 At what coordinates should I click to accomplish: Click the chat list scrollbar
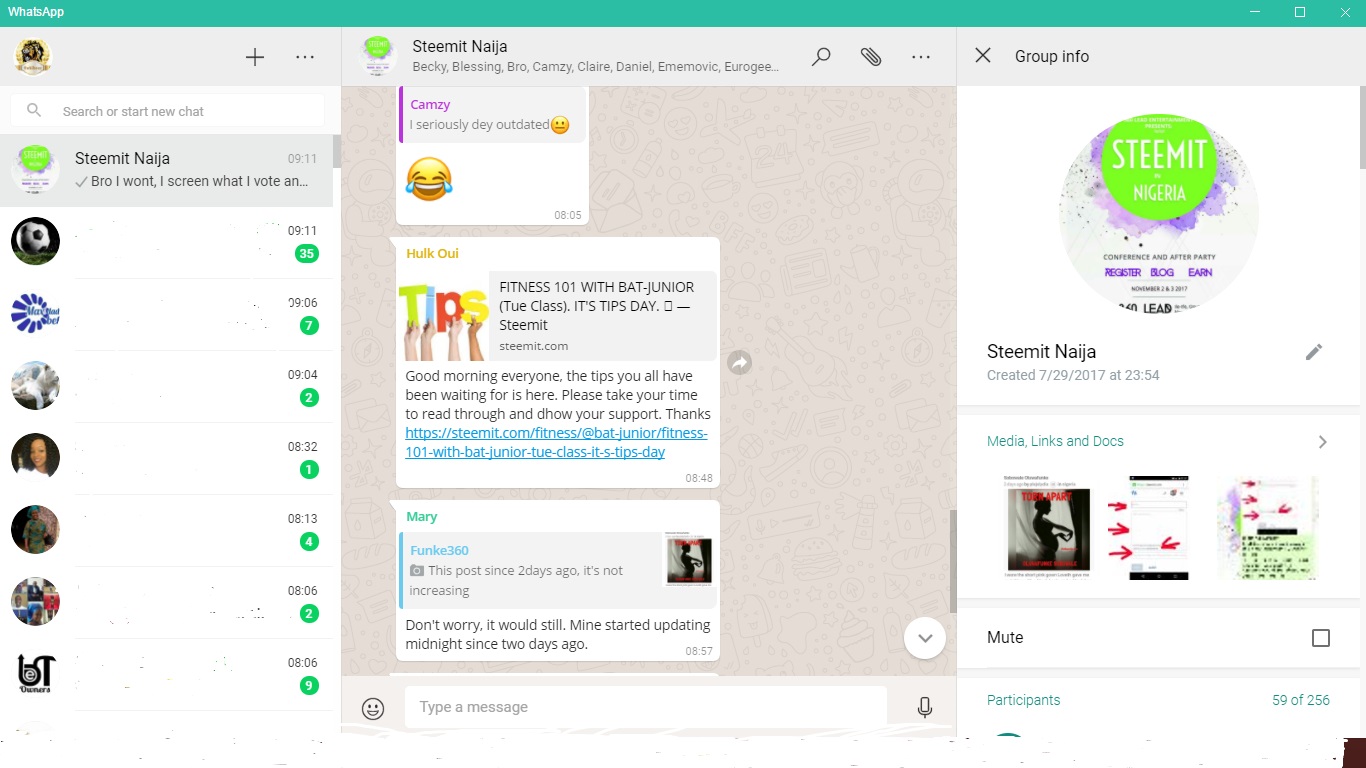[x=337, y=152]
